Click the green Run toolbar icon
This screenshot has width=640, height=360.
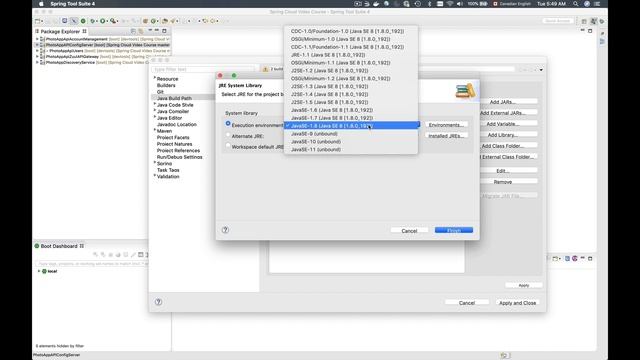[102, 21]
